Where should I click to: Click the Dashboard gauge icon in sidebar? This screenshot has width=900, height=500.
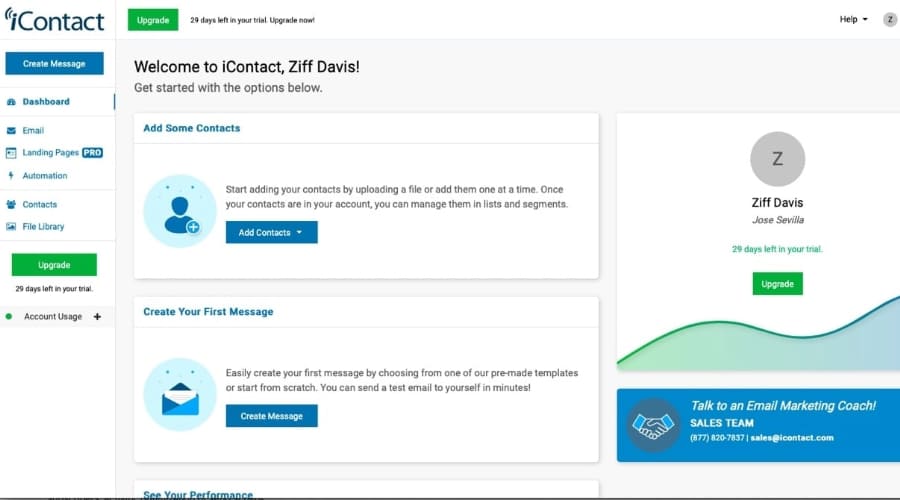click(11, 102)
